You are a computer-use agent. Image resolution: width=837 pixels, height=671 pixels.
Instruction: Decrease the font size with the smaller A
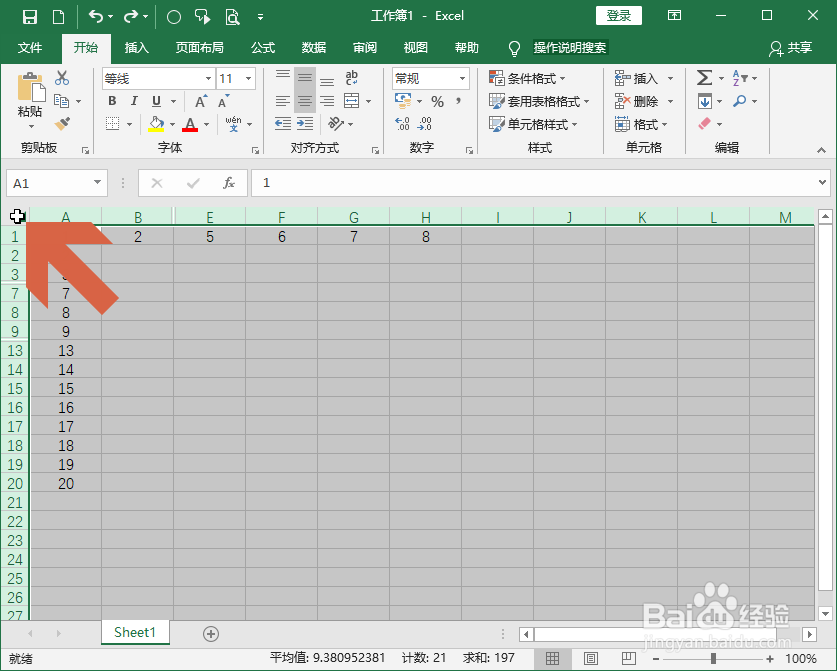tap(224, 101)
